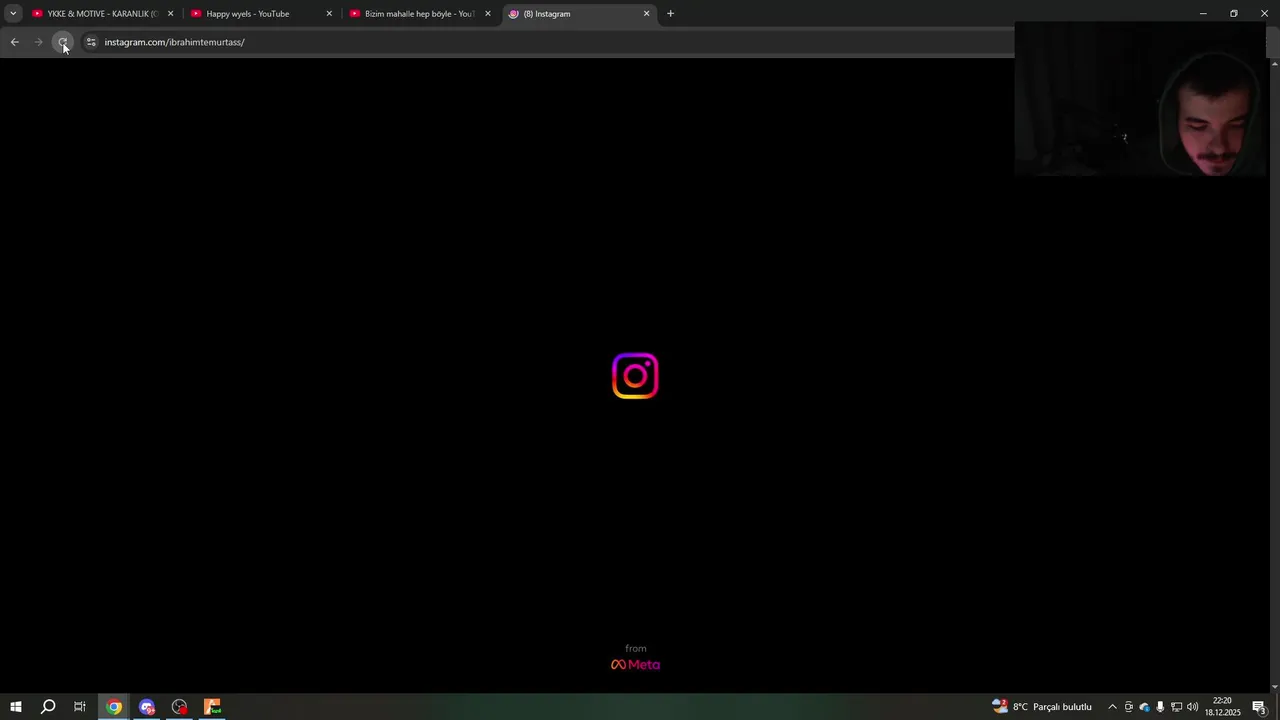Restore down the Chrome window

pyautogui.click(x=1234, y=14)
